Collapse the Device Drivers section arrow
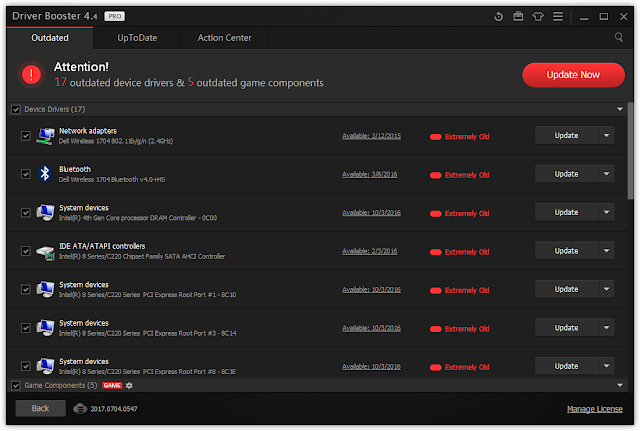640x431 pixels. click(x=620, y=109)
